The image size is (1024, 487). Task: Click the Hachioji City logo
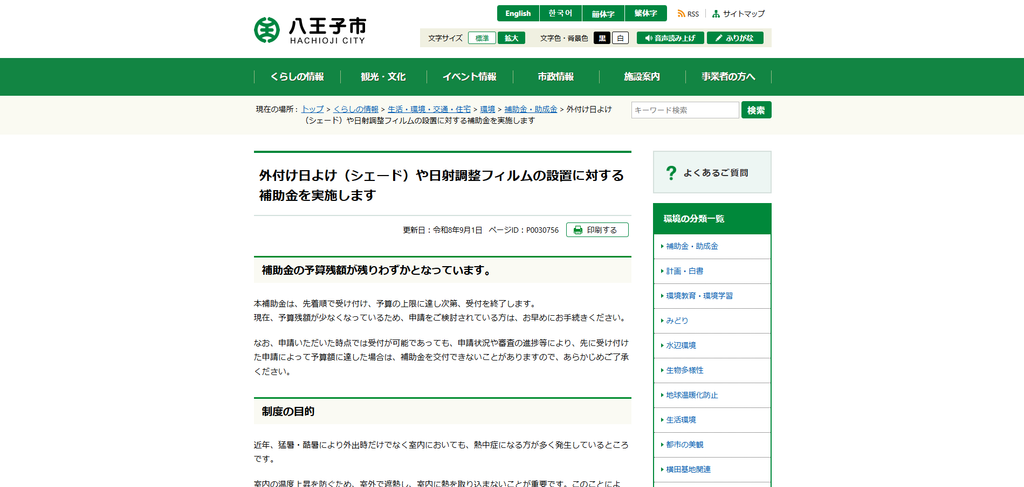tap(310, 29)
